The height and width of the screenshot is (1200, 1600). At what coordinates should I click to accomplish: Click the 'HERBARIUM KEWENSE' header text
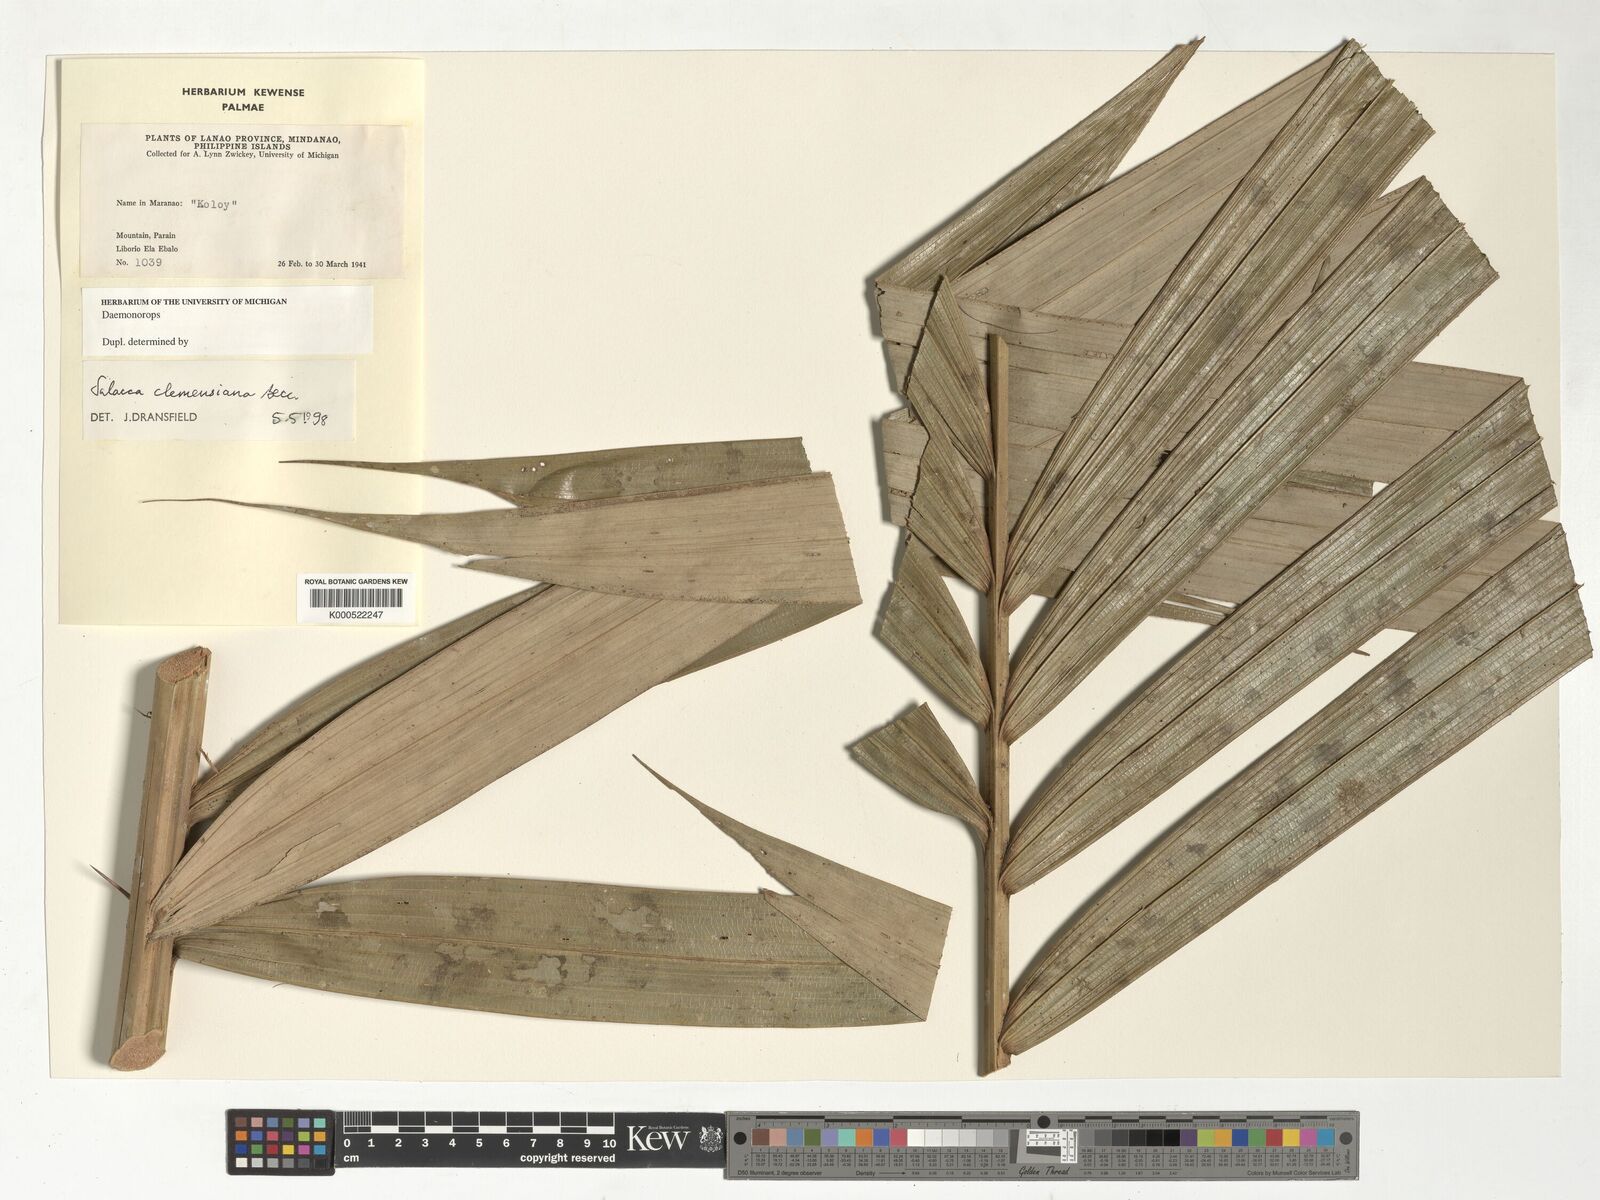243,92
